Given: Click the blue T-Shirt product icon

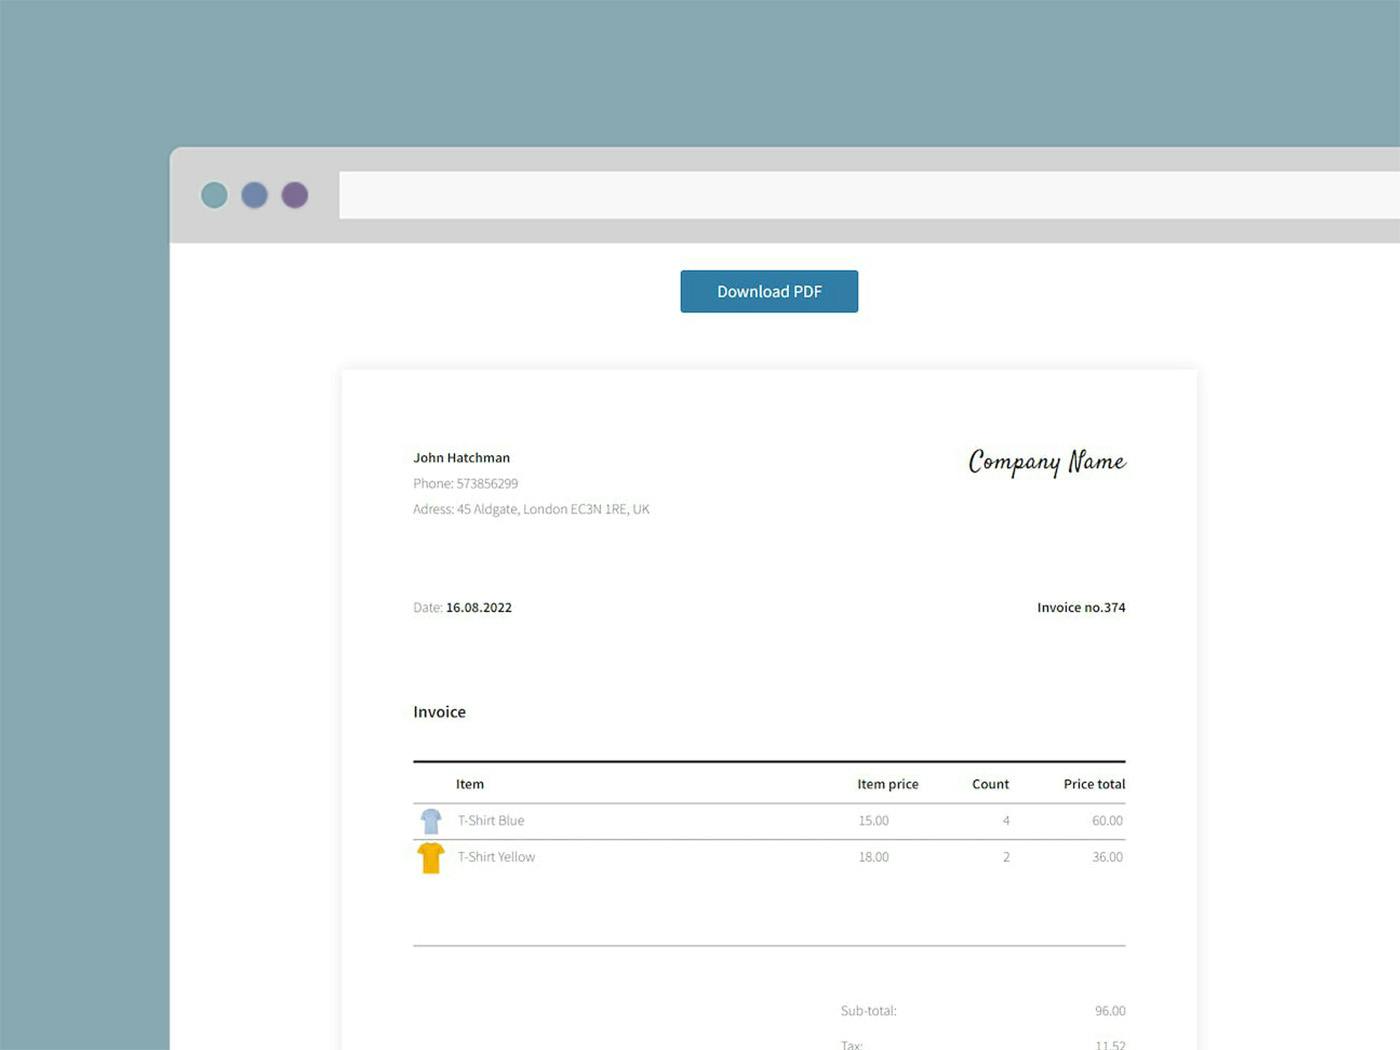Looking at the screenshot, I should [x=431, y=820].
